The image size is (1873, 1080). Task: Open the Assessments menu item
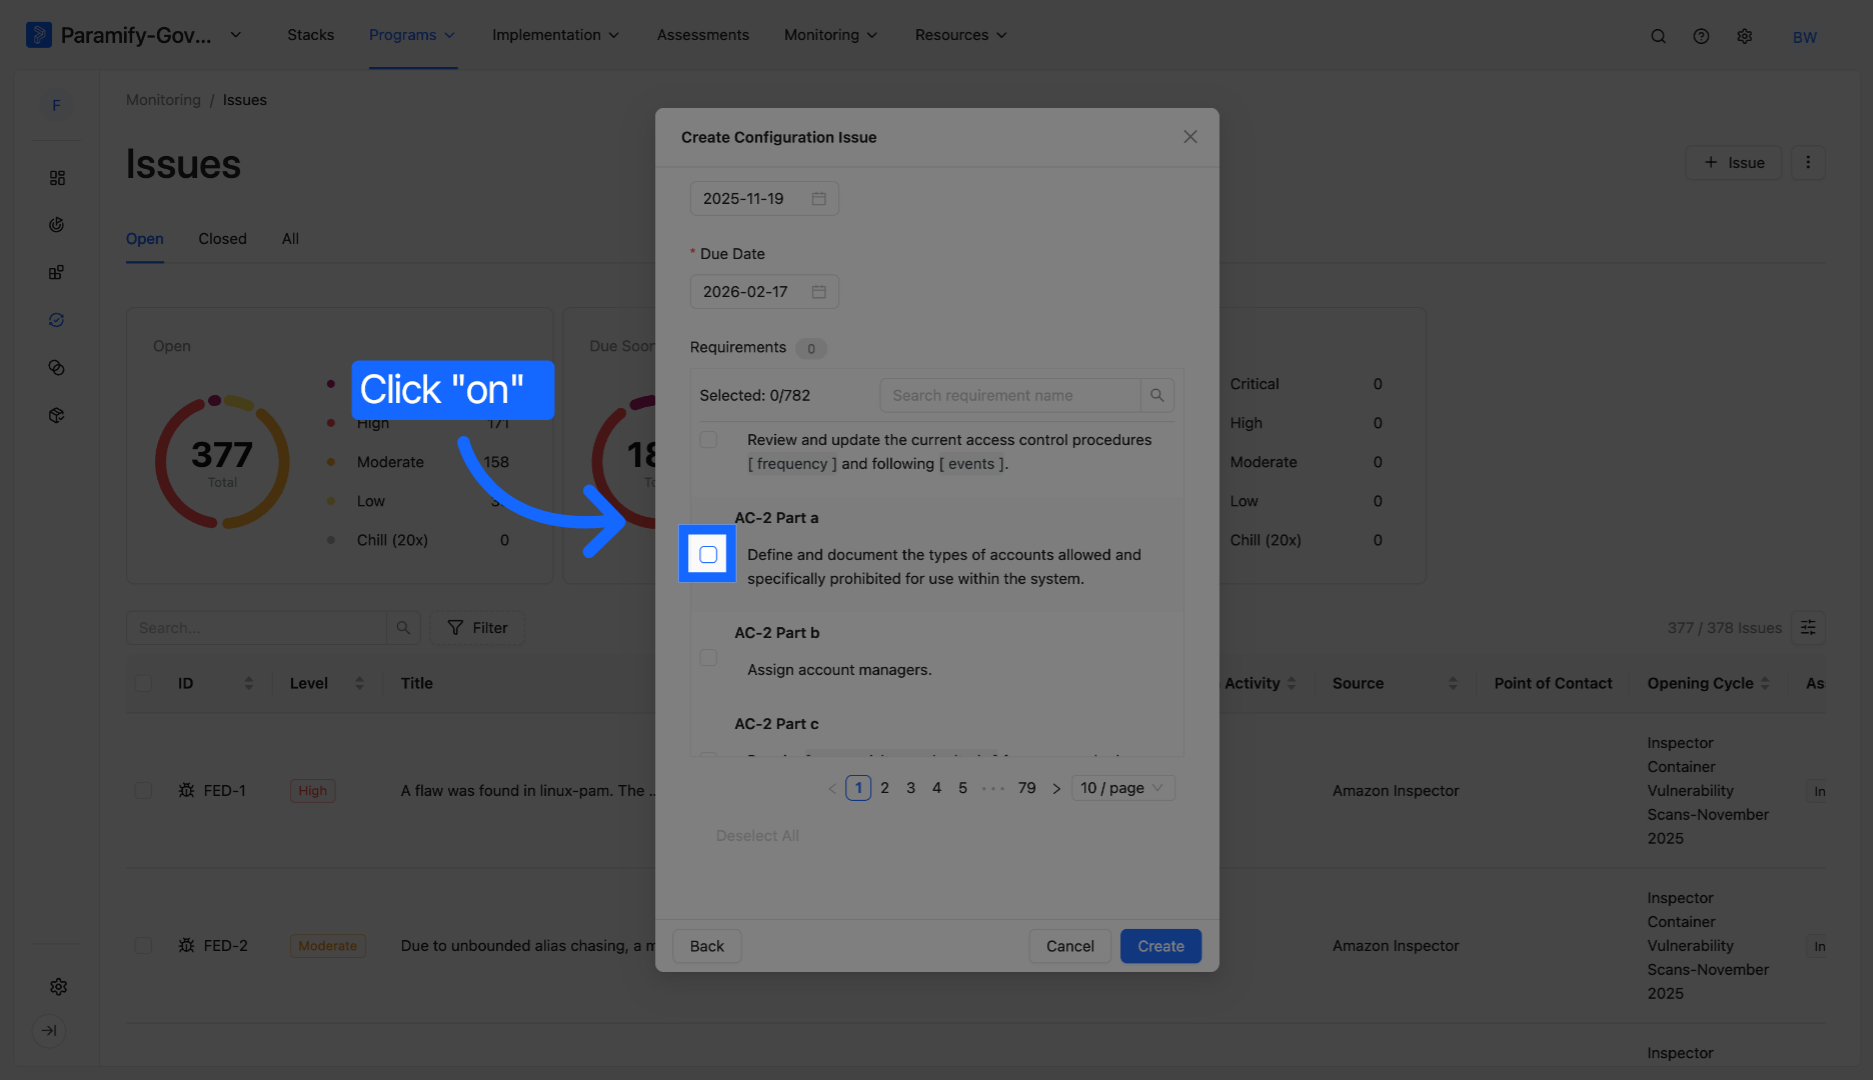[703, 35]
